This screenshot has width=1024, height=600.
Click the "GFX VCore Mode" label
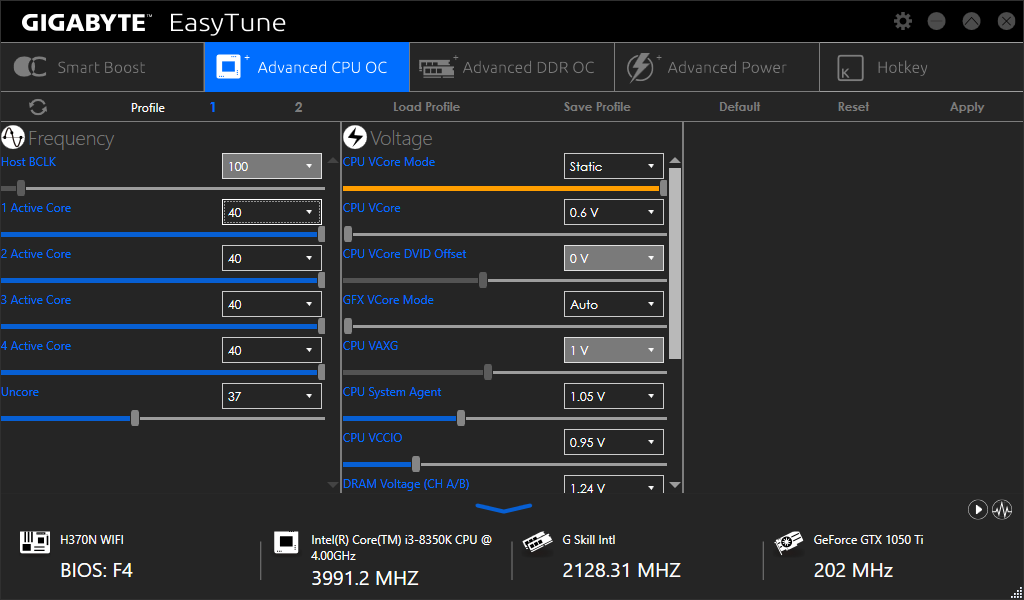[388, 300]
